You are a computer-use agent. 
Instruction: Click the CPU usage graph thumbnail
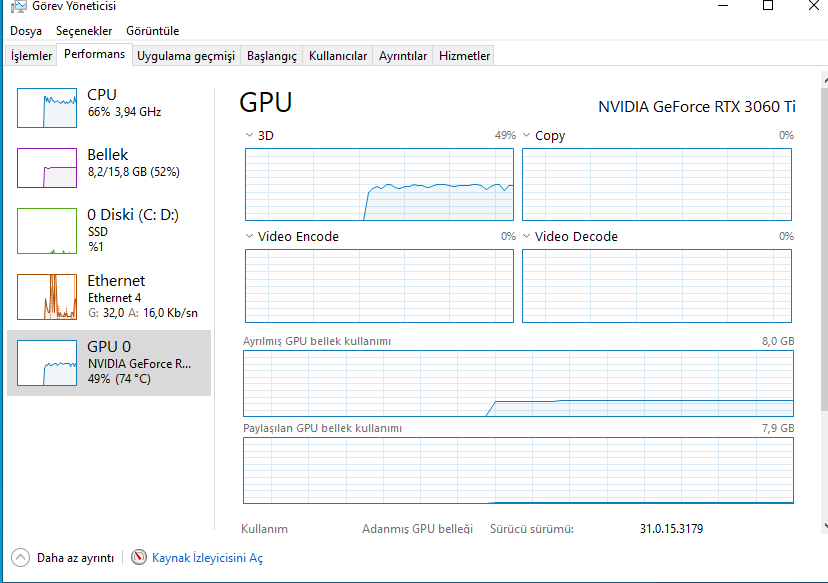(47, 107)
